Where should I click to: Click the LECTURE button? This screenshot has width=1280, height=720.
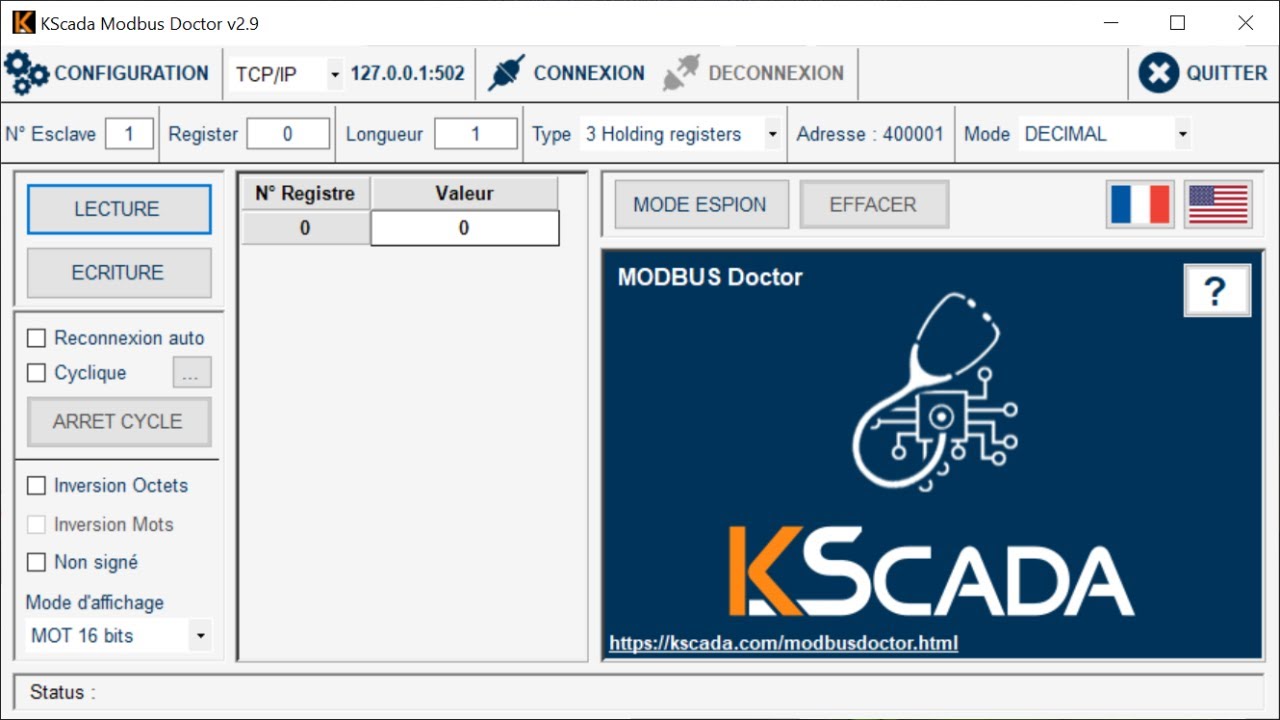(x=119, y=209)
